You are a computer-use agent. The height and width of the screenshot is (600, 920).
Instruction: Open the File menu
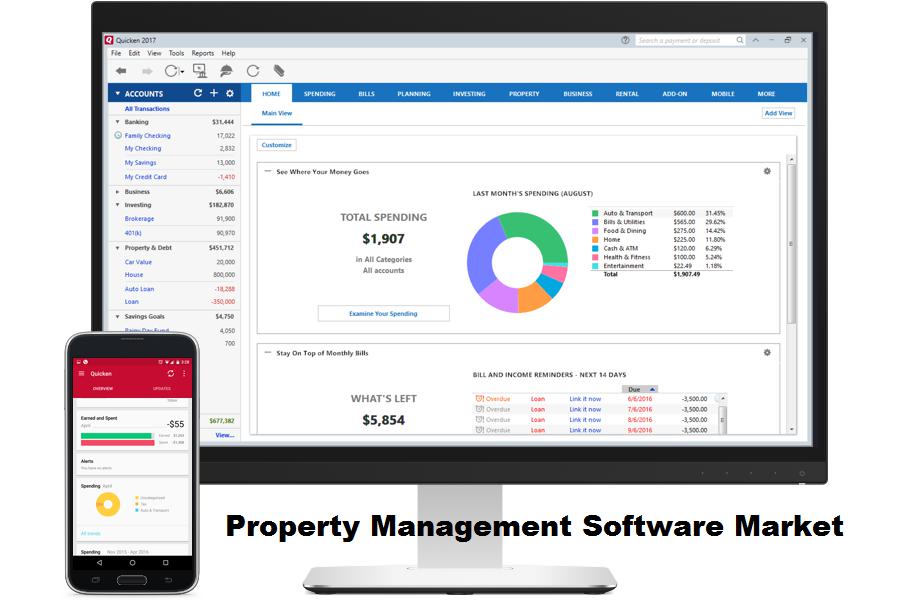coord(116,53)
